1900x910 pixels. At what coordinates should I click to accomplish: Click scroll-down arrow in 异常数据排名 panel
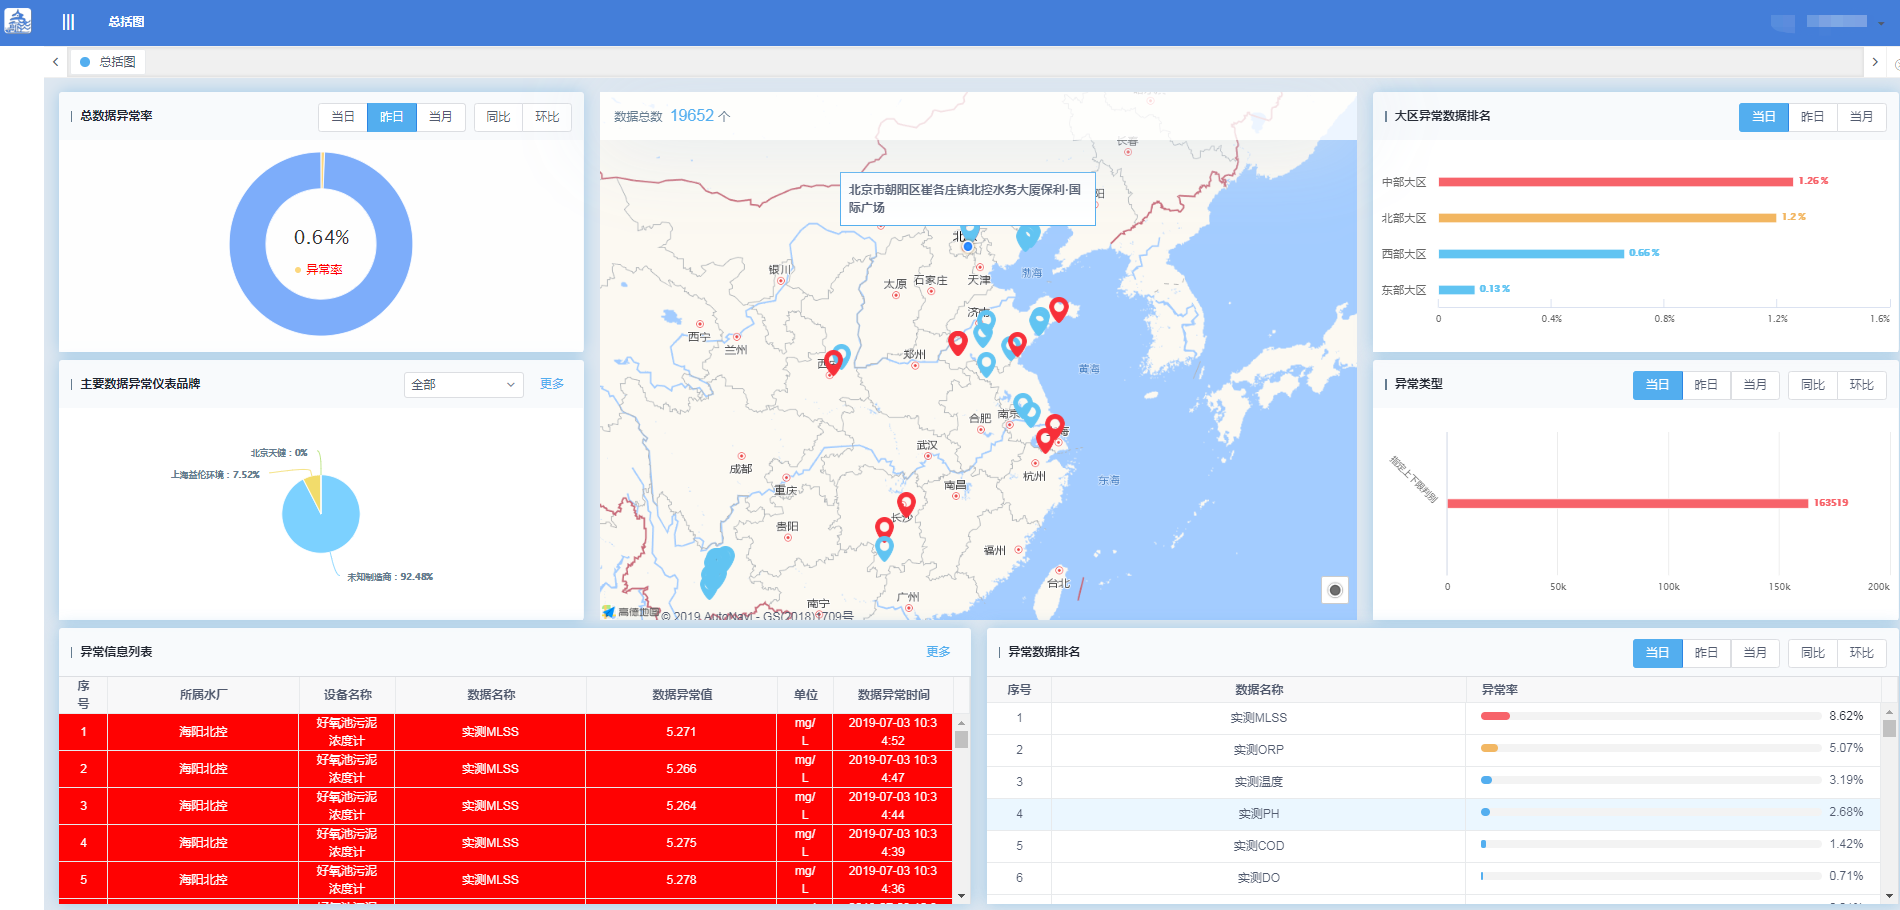(x=1889, y=896)
